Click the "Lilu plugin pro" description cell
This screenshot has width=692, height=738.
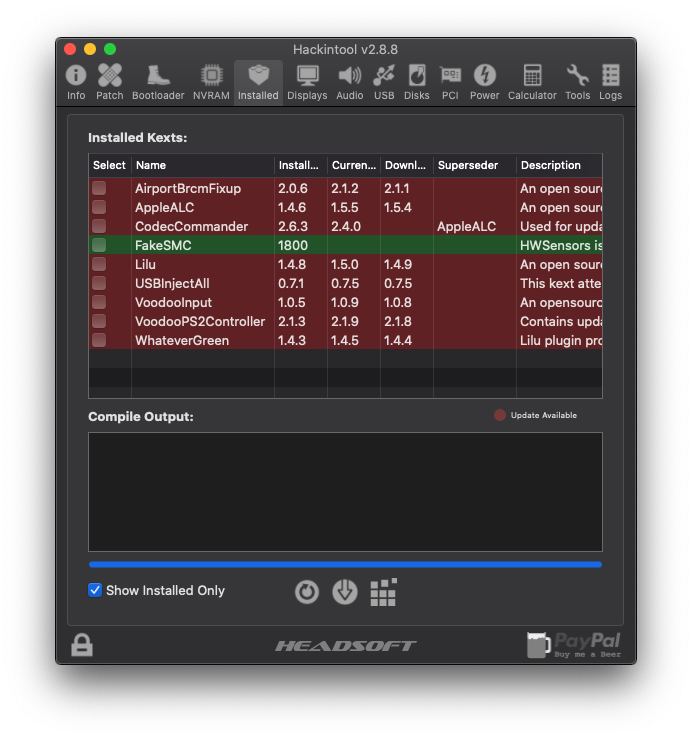click(561, 340)
